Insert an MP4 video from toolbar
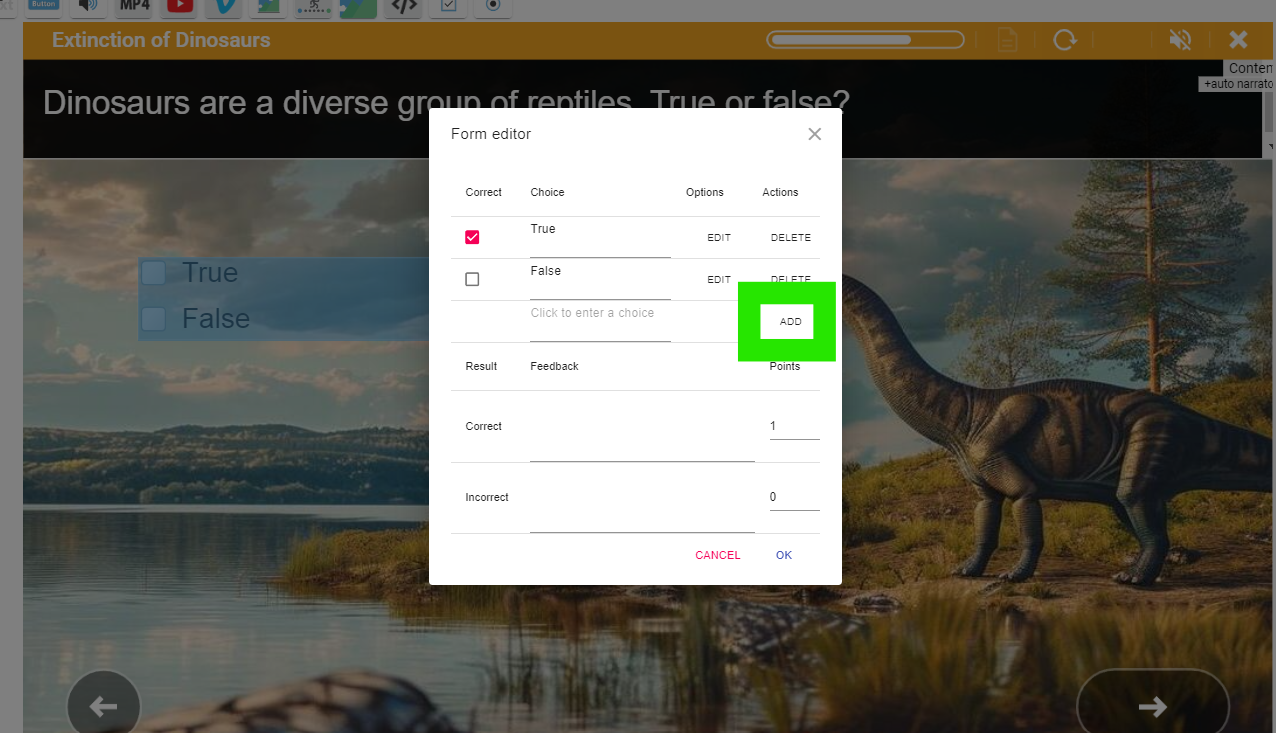The height and width of the screenshot is (733, 1276). [x=134, y=6]
